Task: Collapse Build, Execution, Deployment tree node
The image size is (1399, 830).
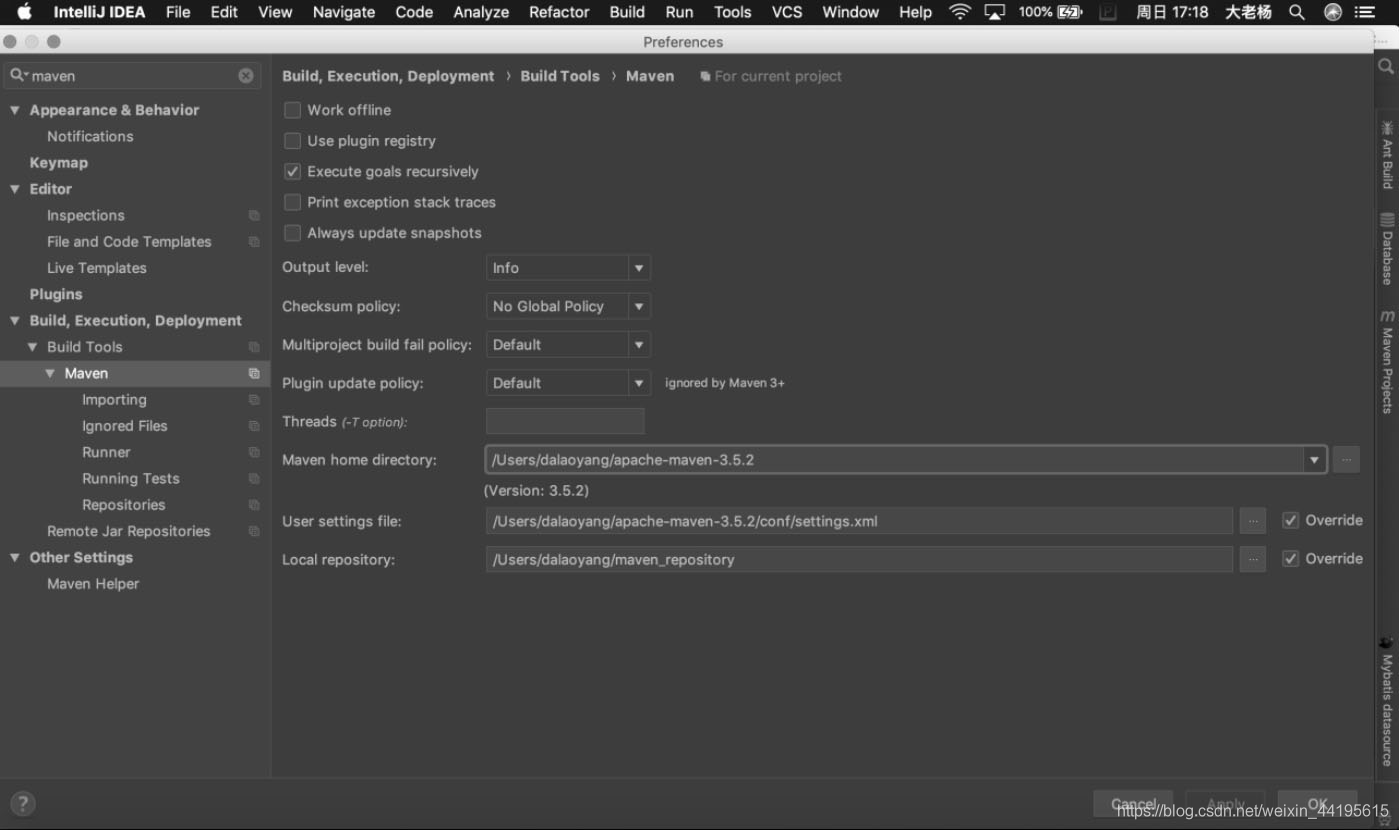Action: click(x=15, y=321)
